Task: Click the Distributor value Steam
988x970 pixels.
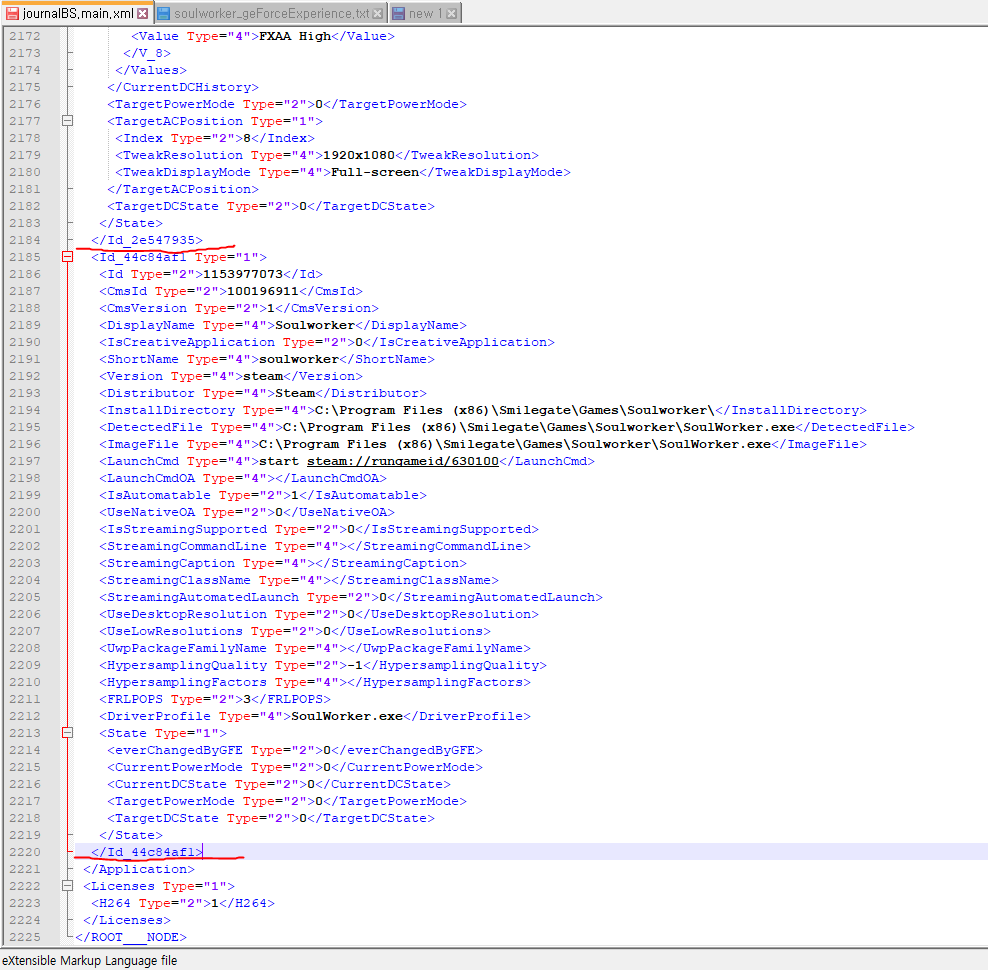Action: coord(295,393)
